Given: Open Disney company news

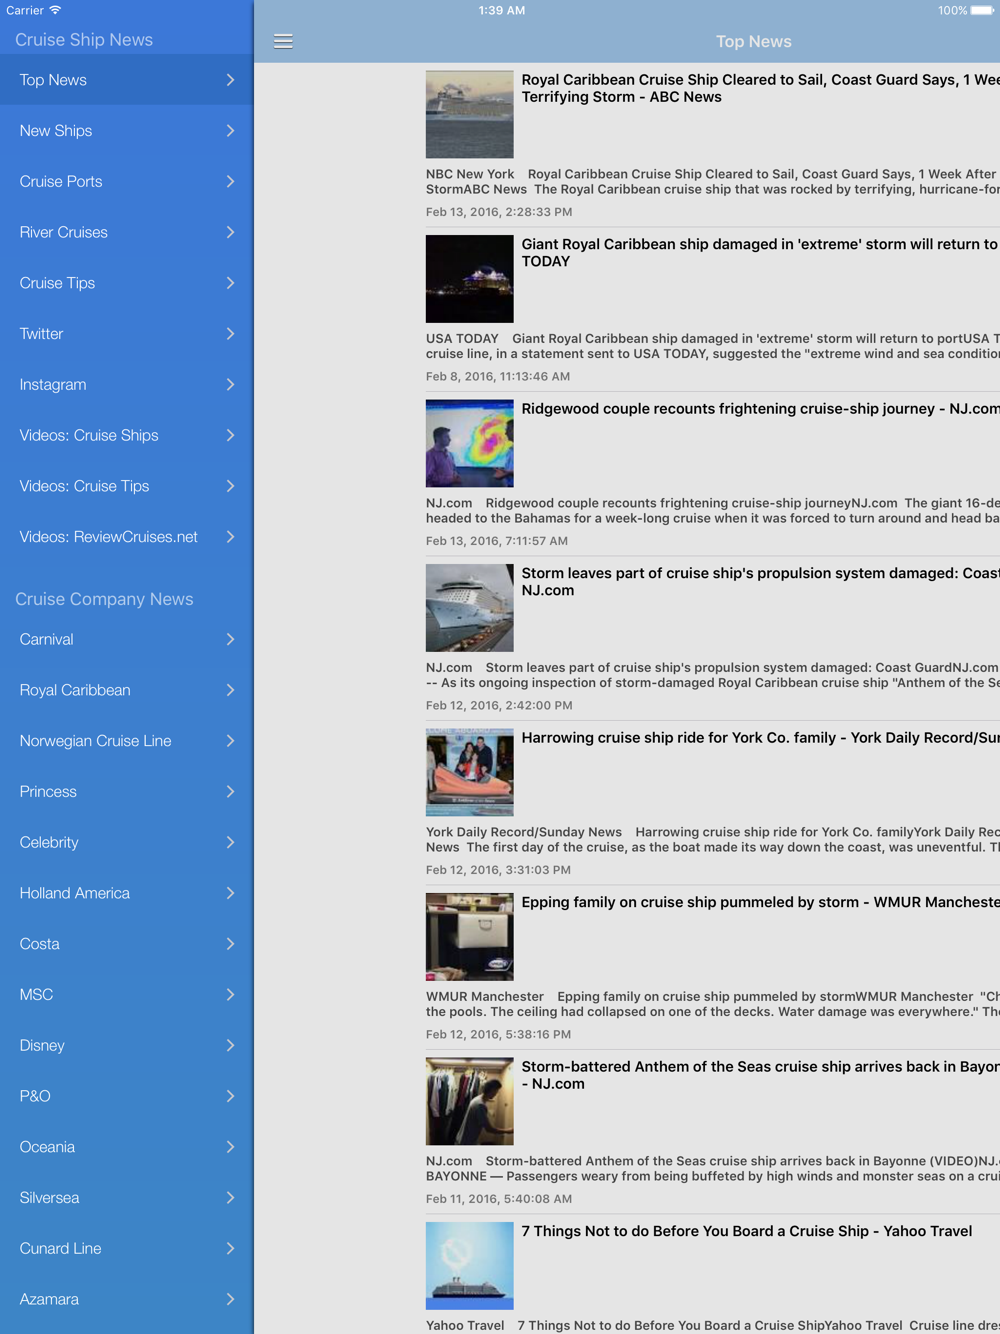Looking at the screenshot, I should 127,1045.
